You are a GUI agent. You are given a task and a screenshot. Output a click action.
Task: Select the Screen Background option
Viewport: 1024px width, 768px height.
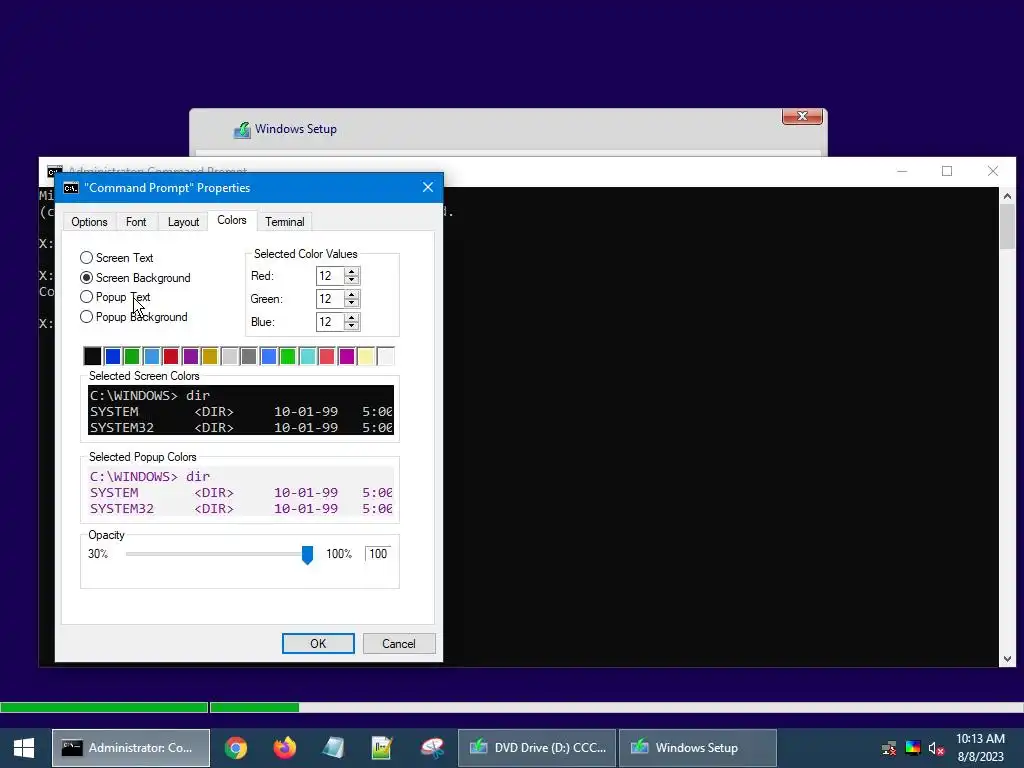86,278
